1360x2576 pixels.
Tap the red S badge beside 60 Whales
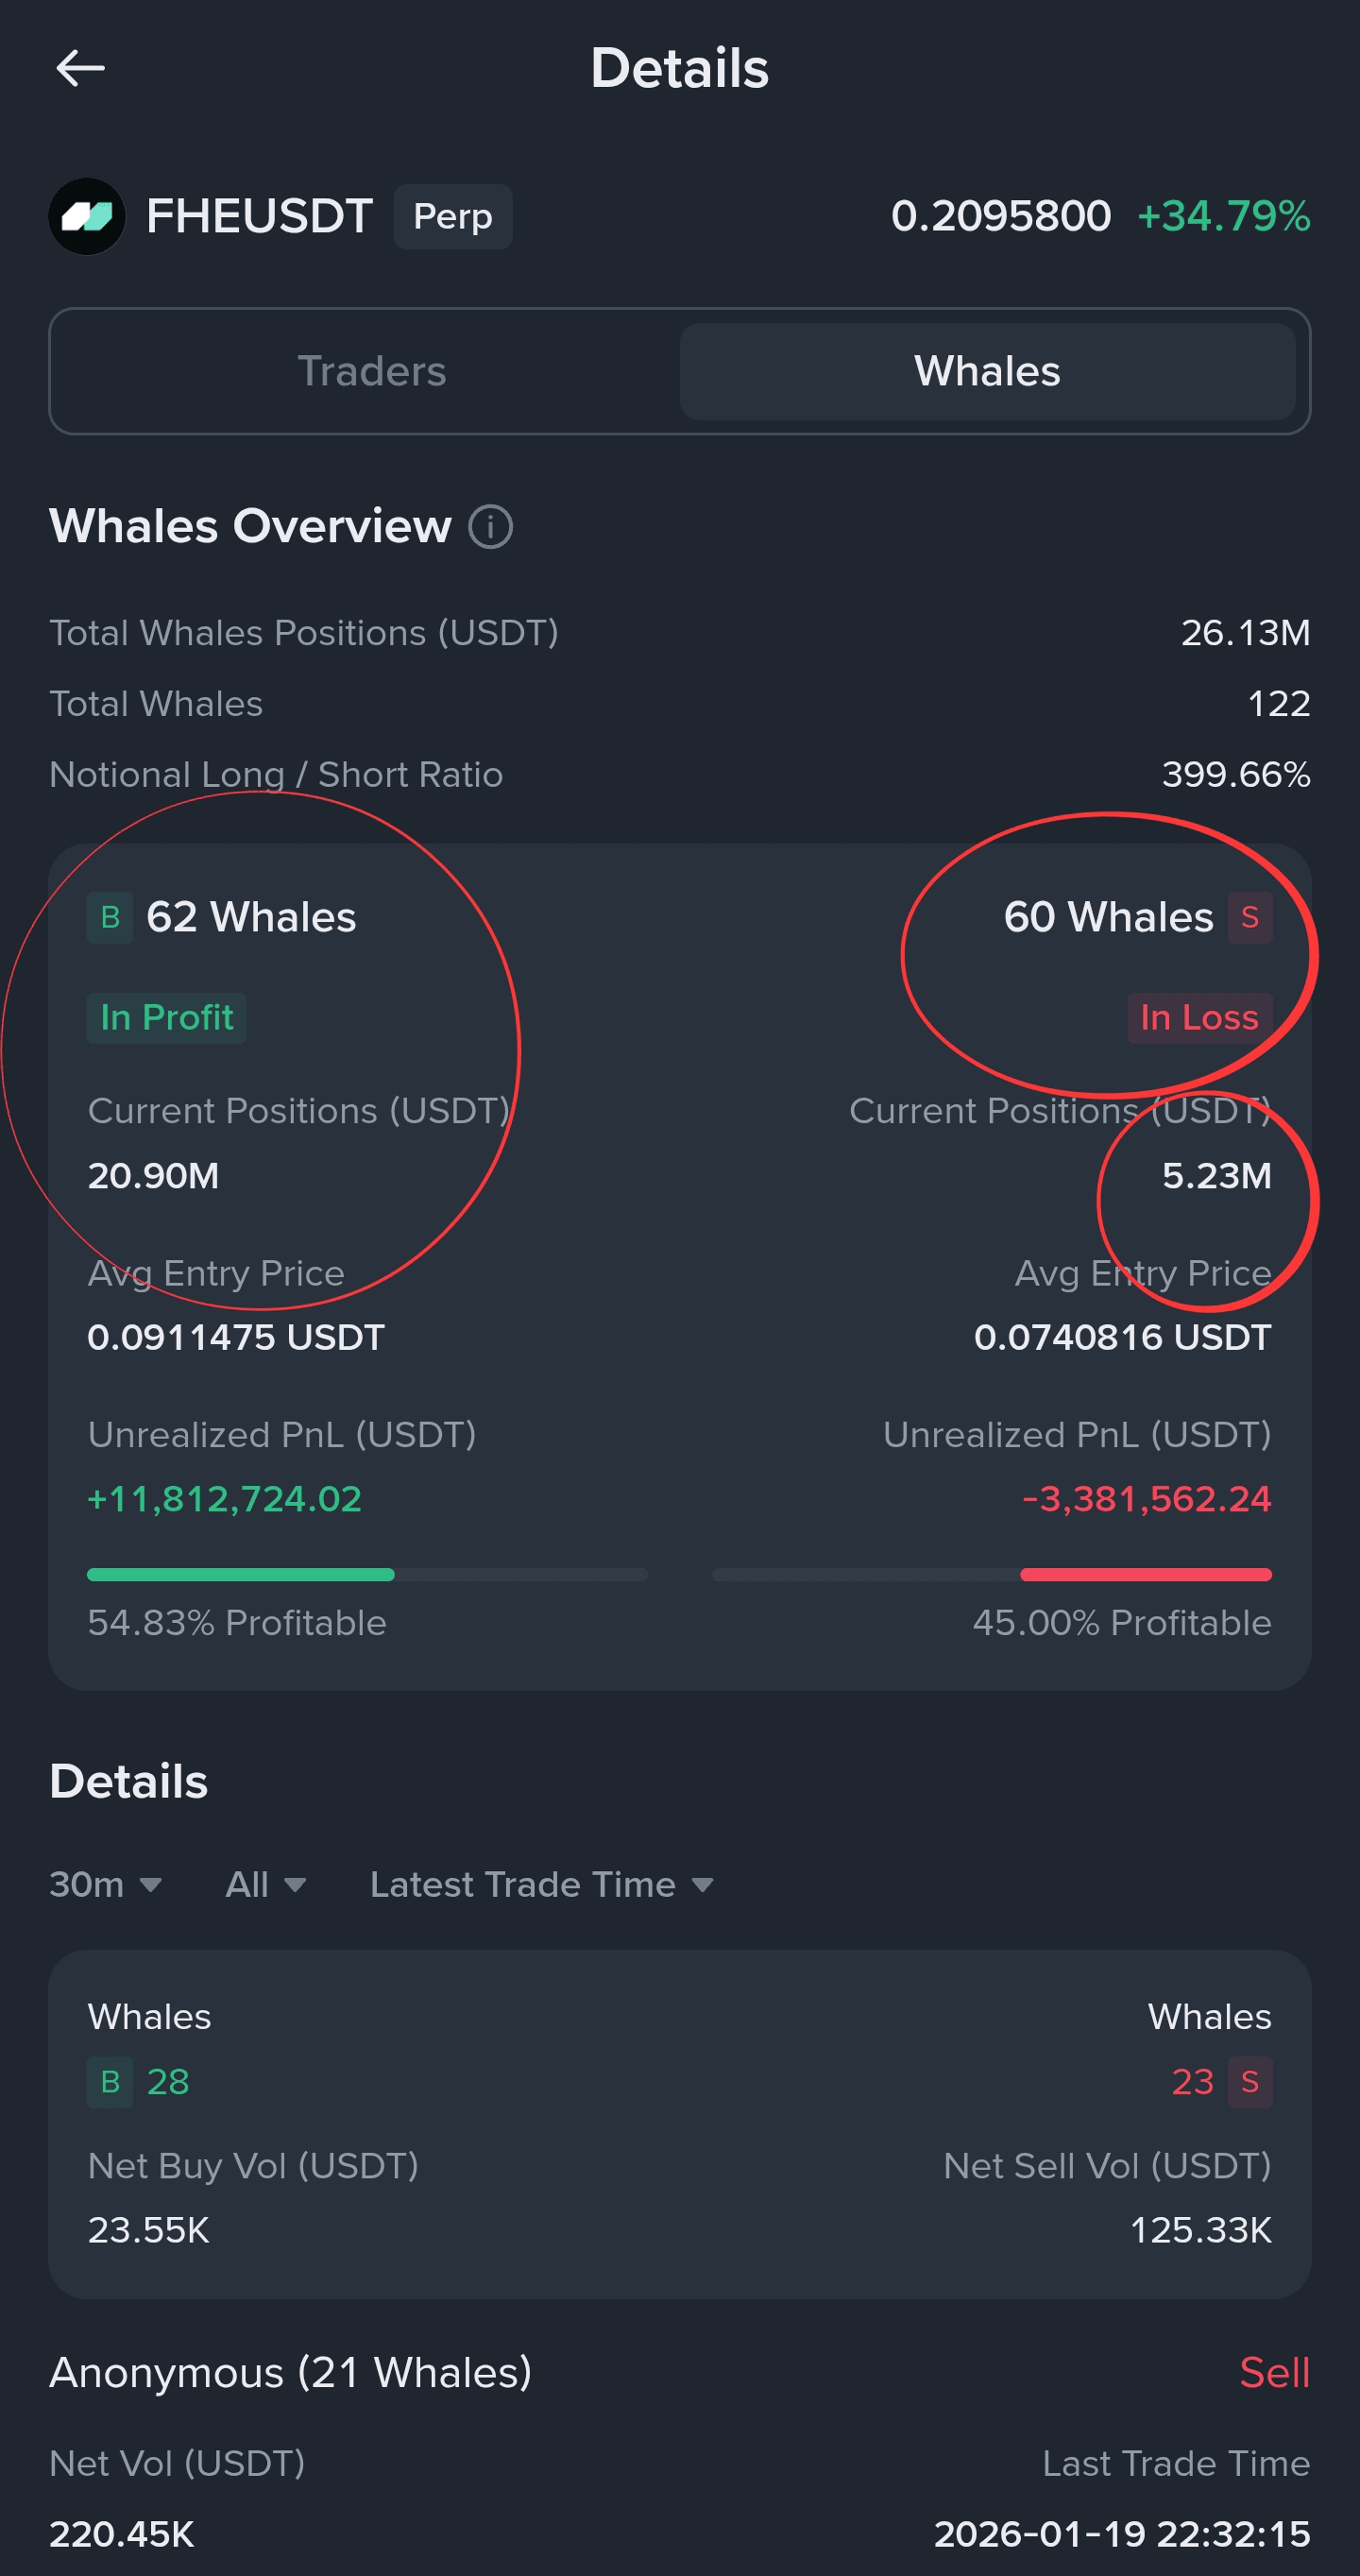[x=1249, y=917]
